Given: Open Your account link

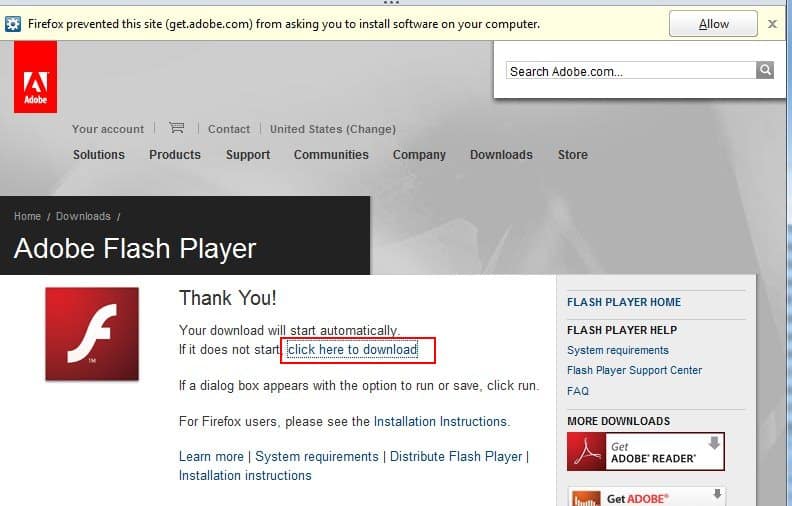Looking at the screenshot, I should (108, 129).
